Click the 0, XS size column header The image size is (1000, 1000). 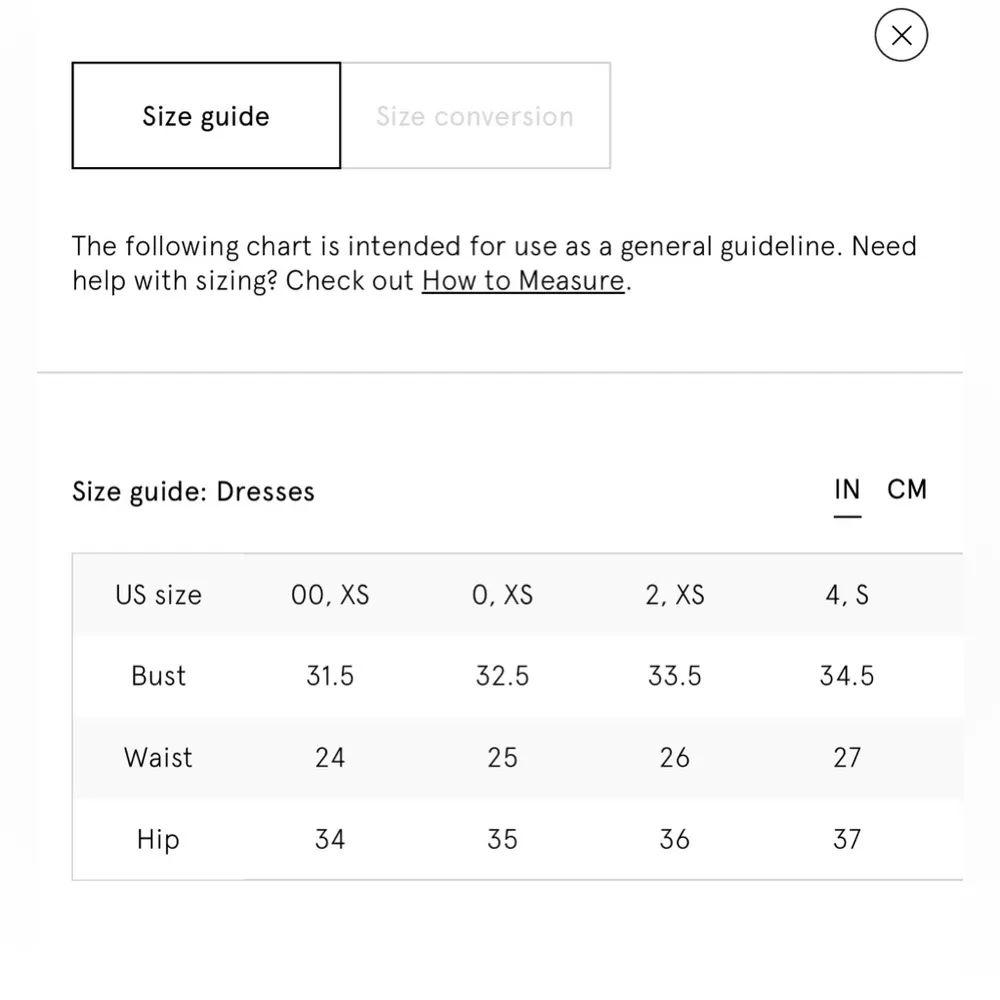pyautogui.click(x=502, y=595)
